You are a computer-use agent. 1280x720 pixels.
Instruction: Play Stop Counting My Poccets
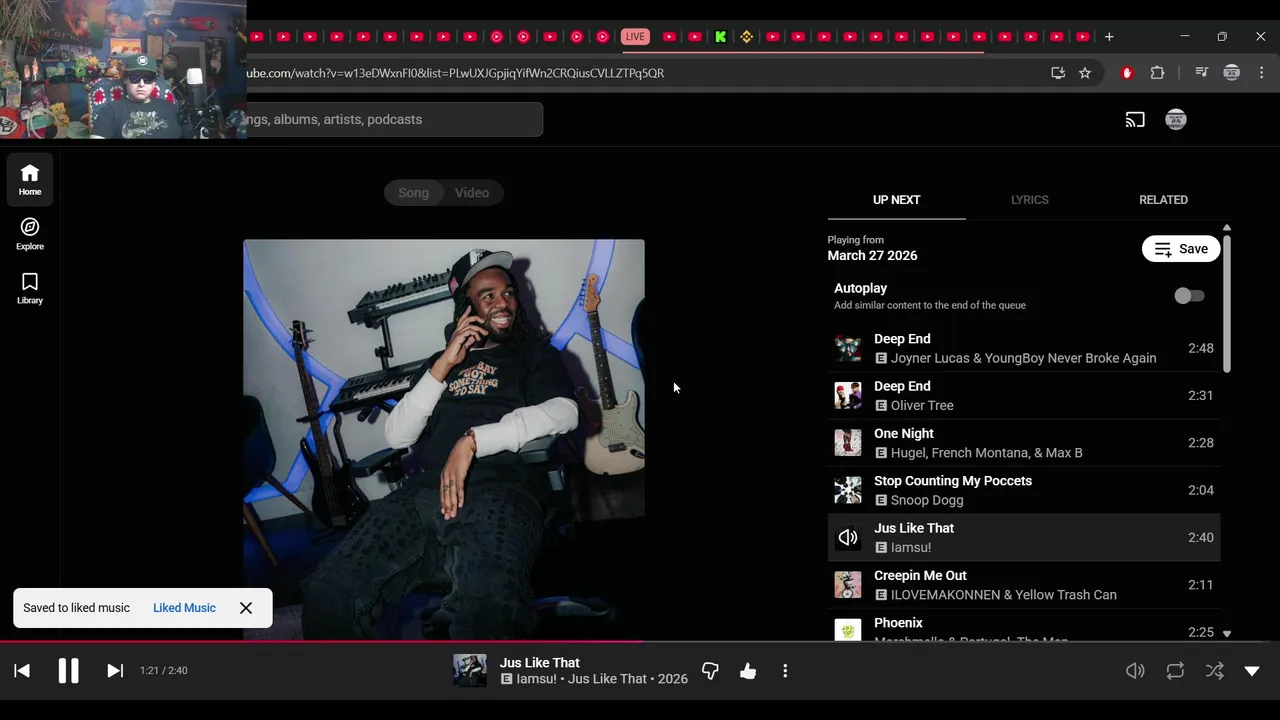[1024, 490]
